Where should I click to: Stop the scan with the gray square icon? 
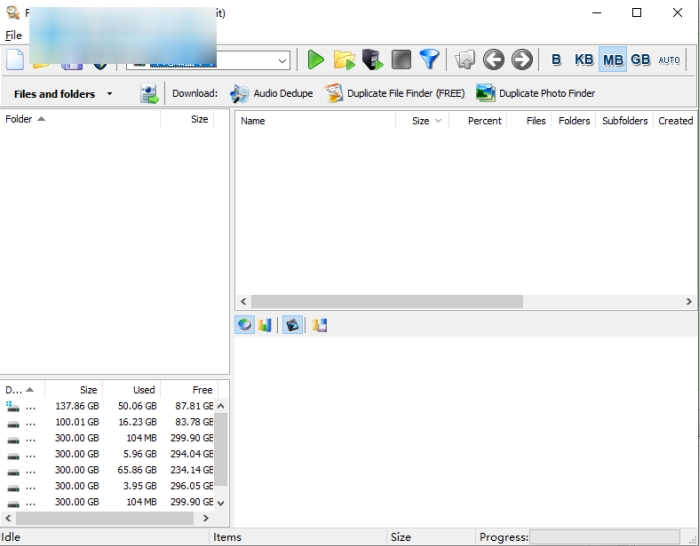pos(401,59)
